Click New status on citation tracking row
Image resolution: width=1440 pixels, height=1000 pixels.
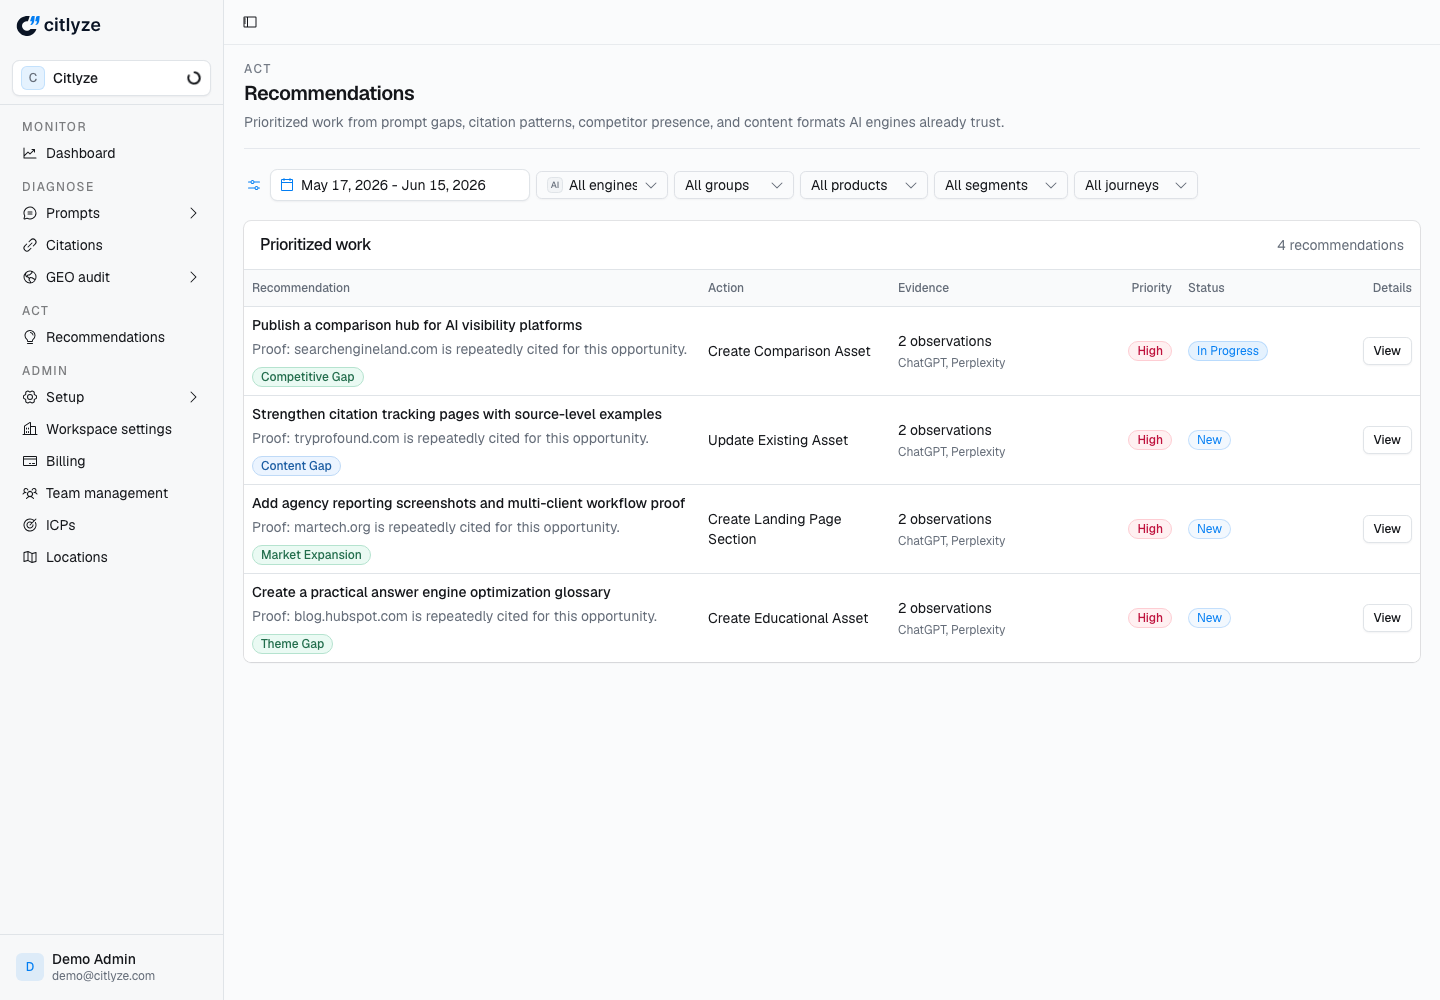coord(1209,440)
